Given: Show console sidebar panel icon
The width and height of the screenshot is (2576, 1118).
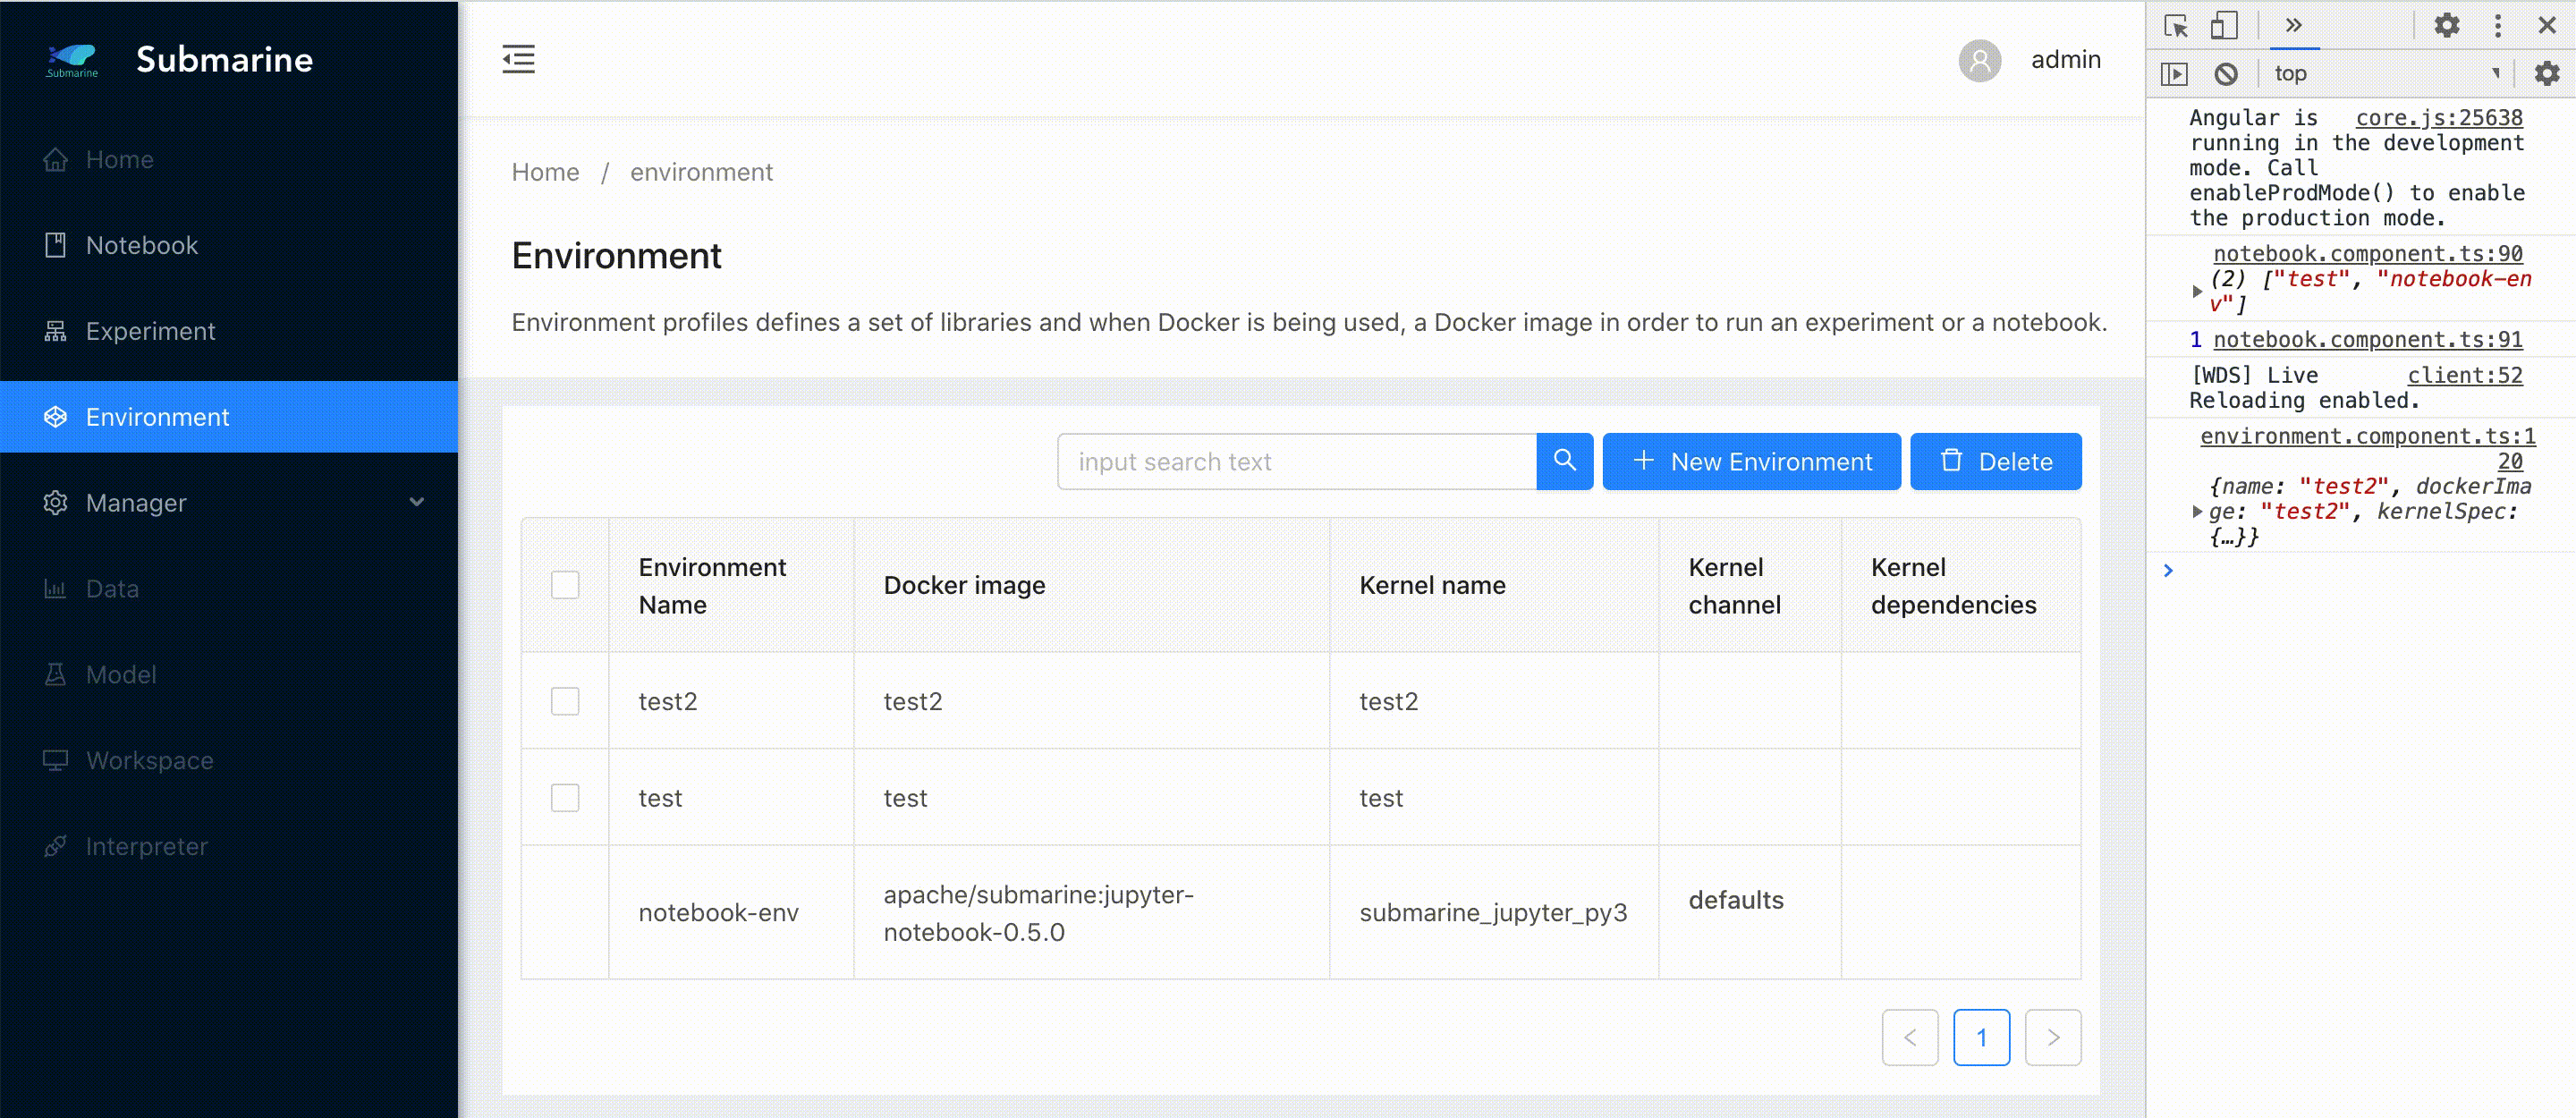Looking at the screenshot, I should pyautogui.click(x=2174, y=74).
